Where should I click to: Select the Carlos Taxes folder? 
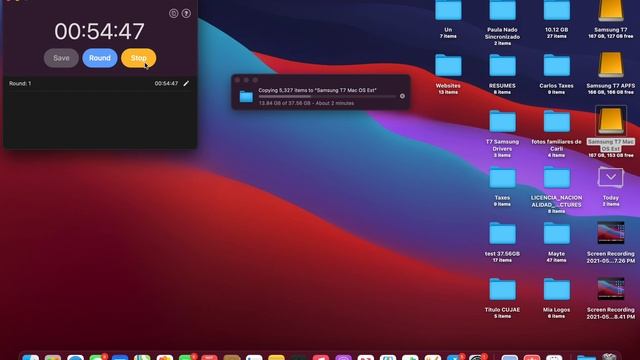557,65
